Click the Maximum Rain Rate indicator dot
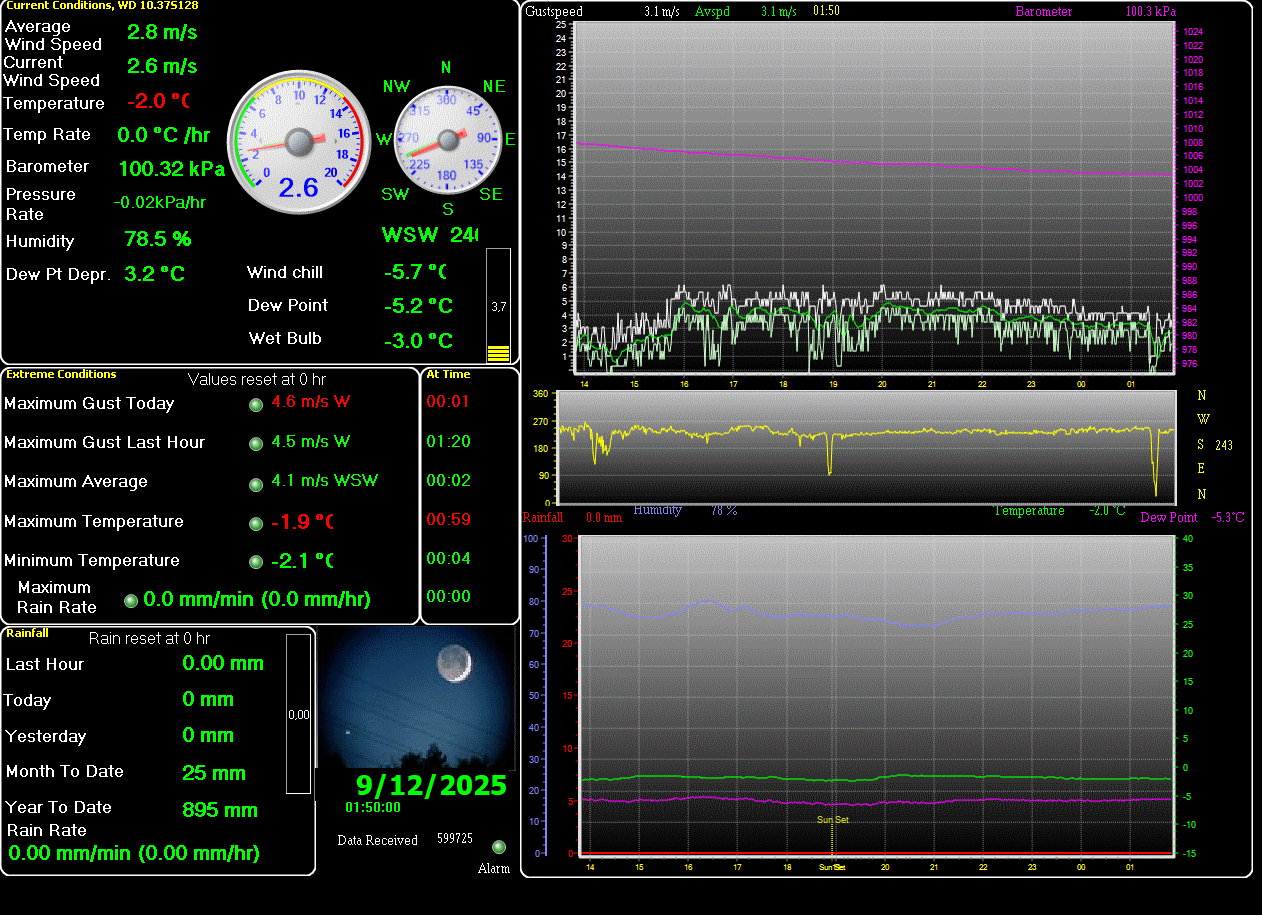Image resolution: width=1262 pixels, height=915 pixels. (x=131, y=600)
